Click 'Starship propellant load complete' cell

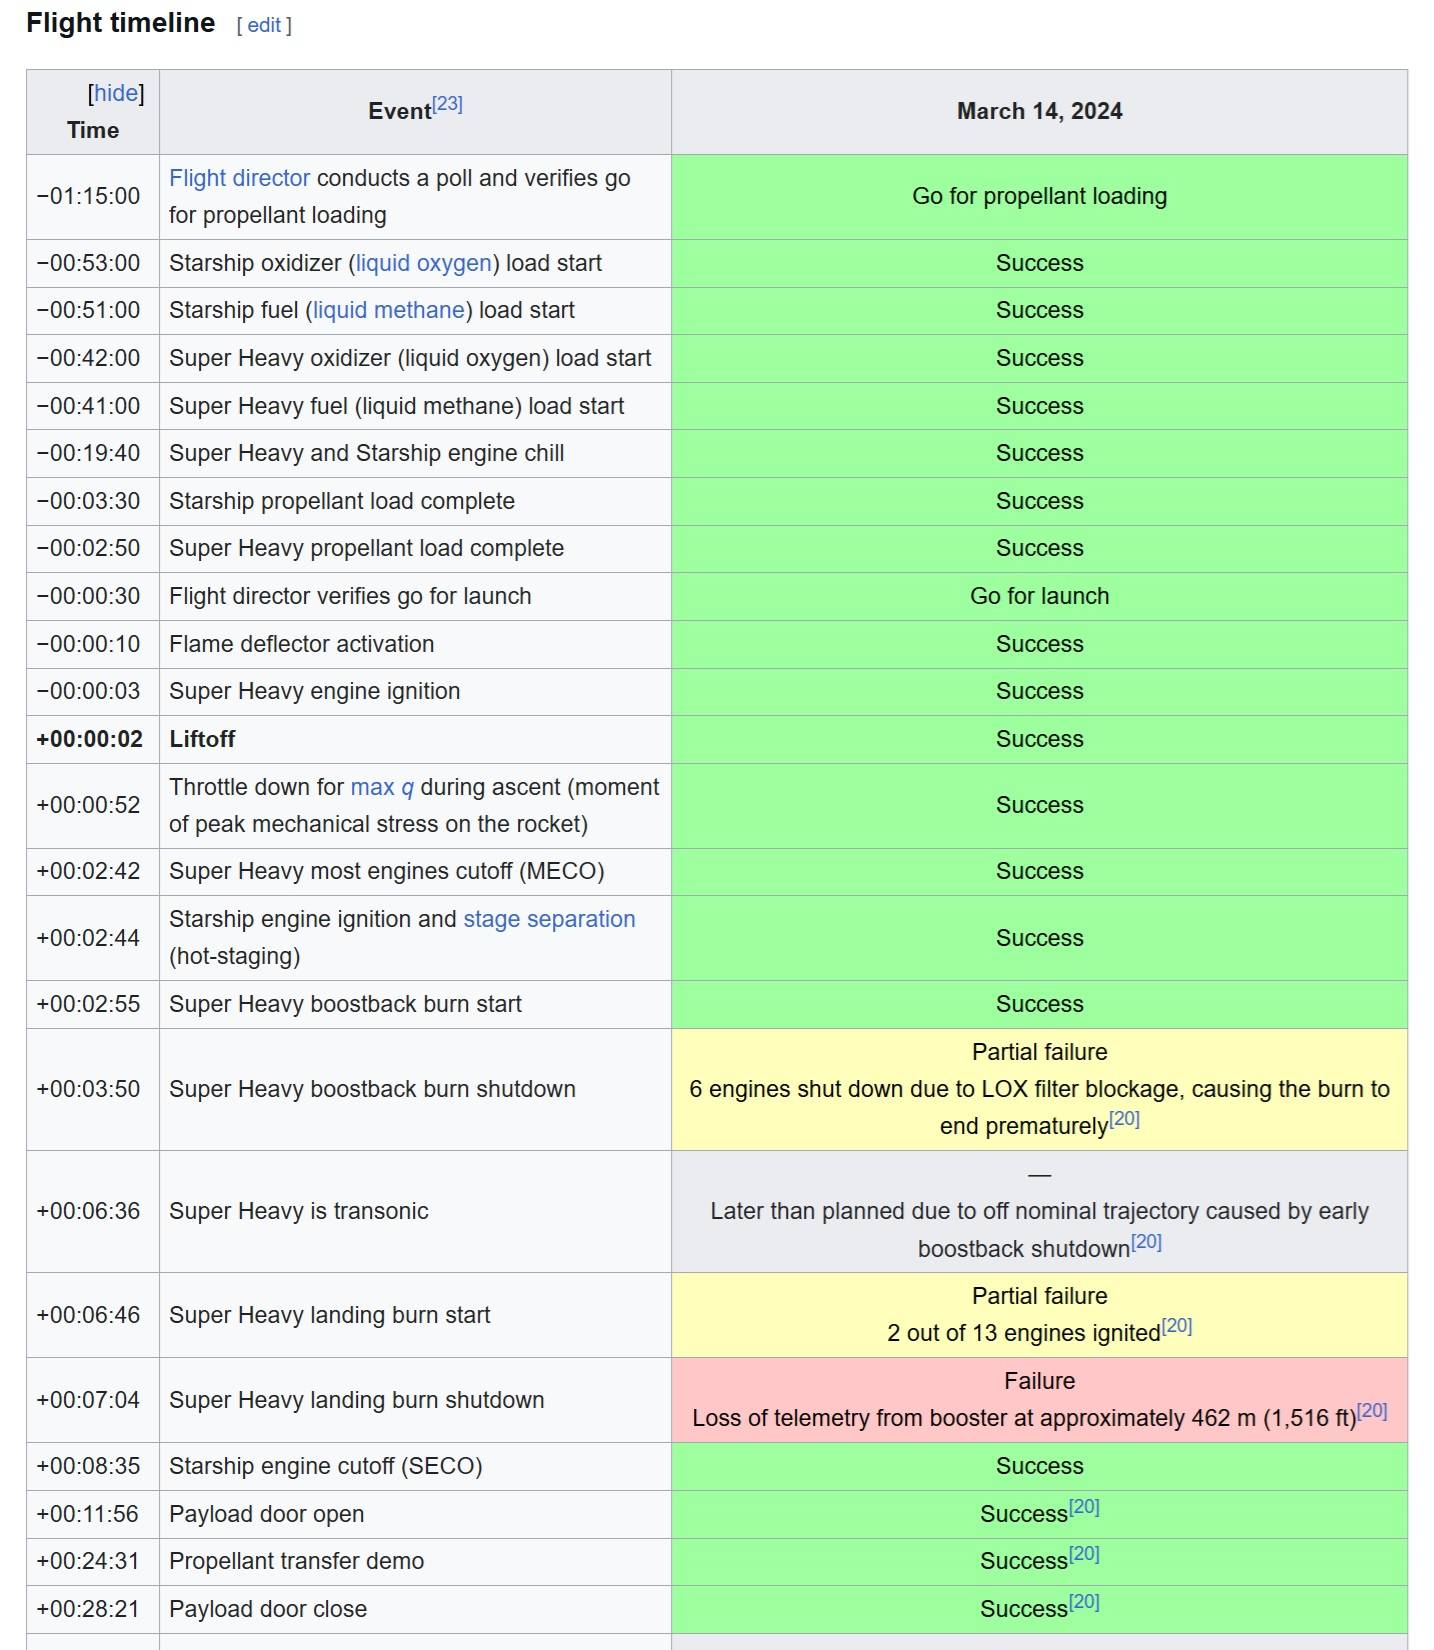(x=415, y=501)
